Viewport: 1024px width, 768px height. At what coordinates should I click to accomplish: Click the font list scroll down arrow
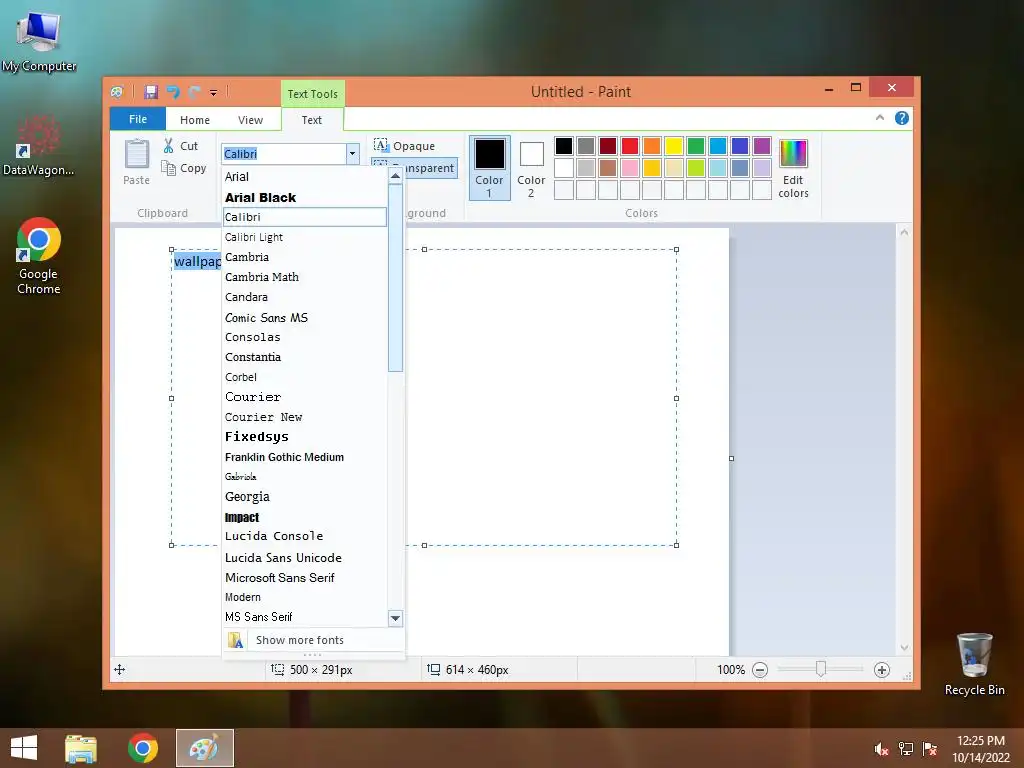pyautogui.click(x=395, y=618)
